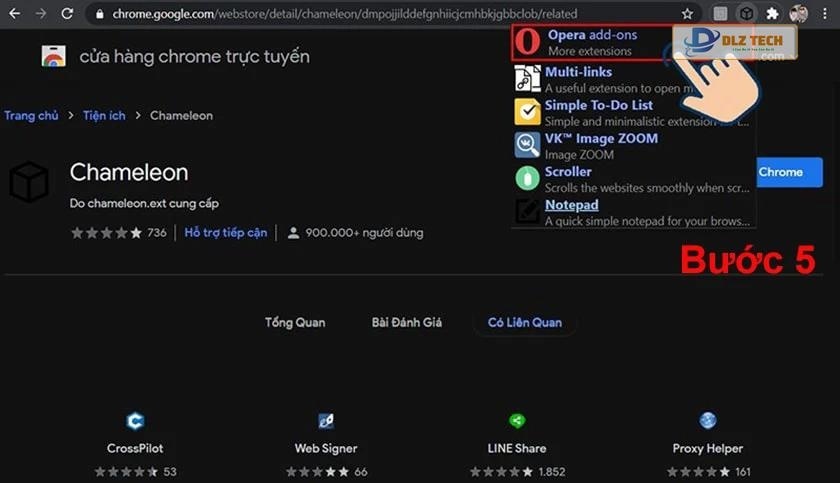Click the 900.000+ người dùng user count
This screenshot has width=840, height=483.
(355, 232)
